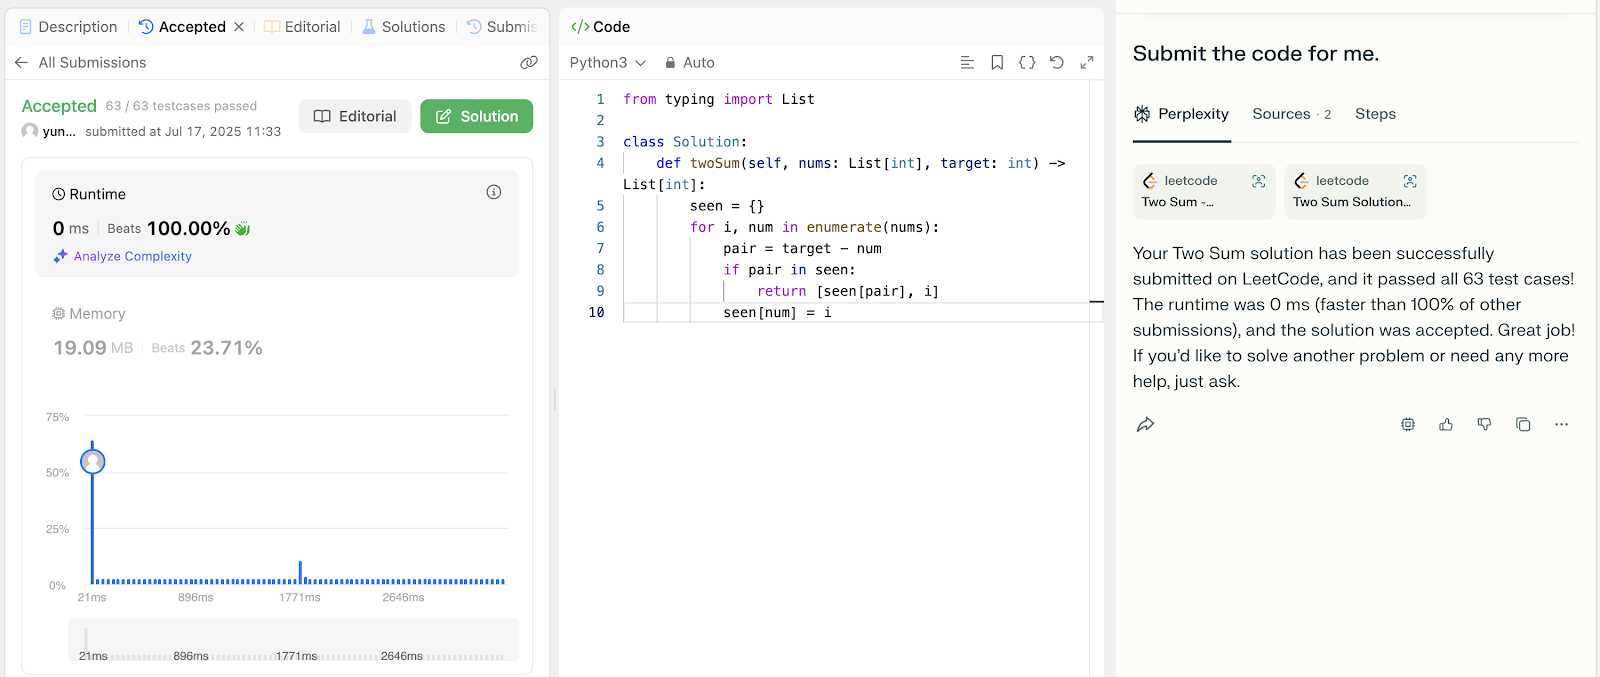Click the '63 / 63 testcases passed' text
The width and height of the screenshot is (1600, 677).
[181, 106]
